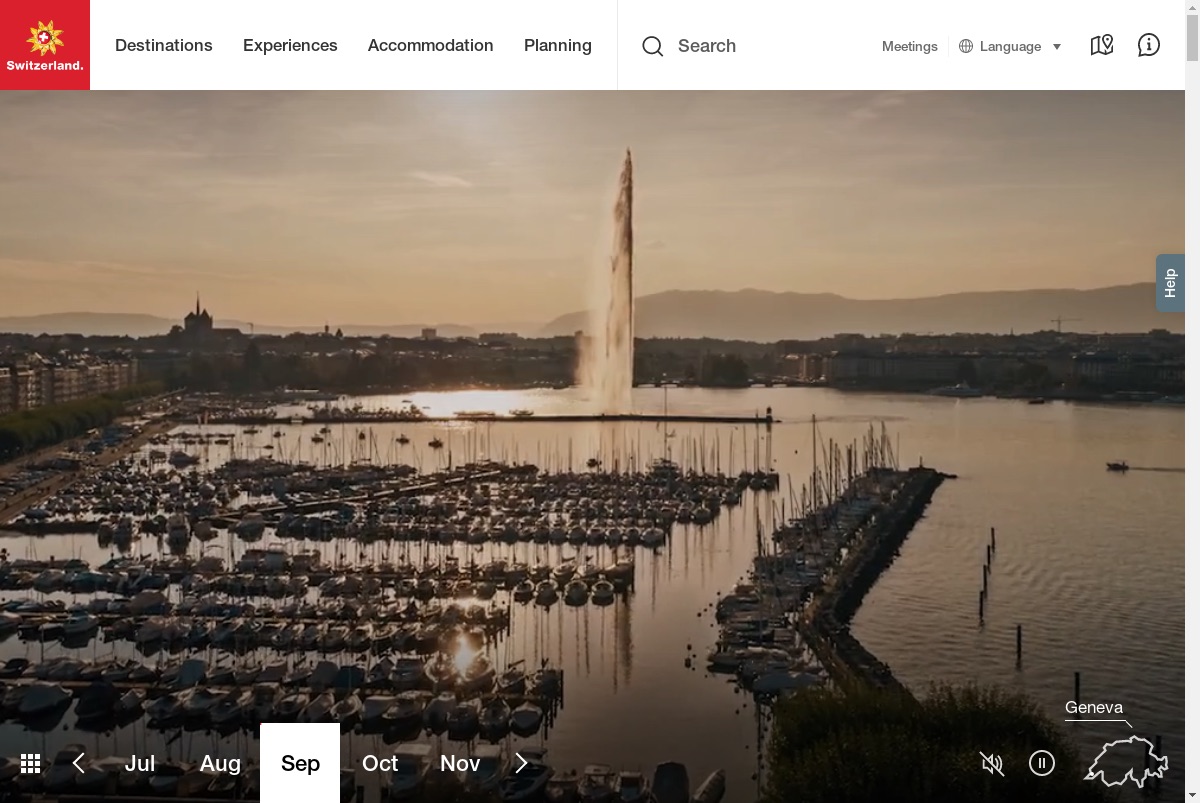
Task: Open the Planning menu
Action: 558,45
